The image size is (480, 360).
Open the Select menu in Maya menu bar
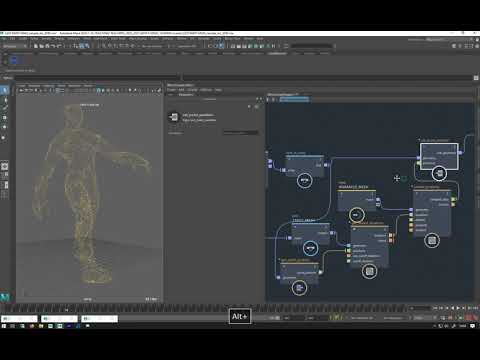(x=34, y=39)
